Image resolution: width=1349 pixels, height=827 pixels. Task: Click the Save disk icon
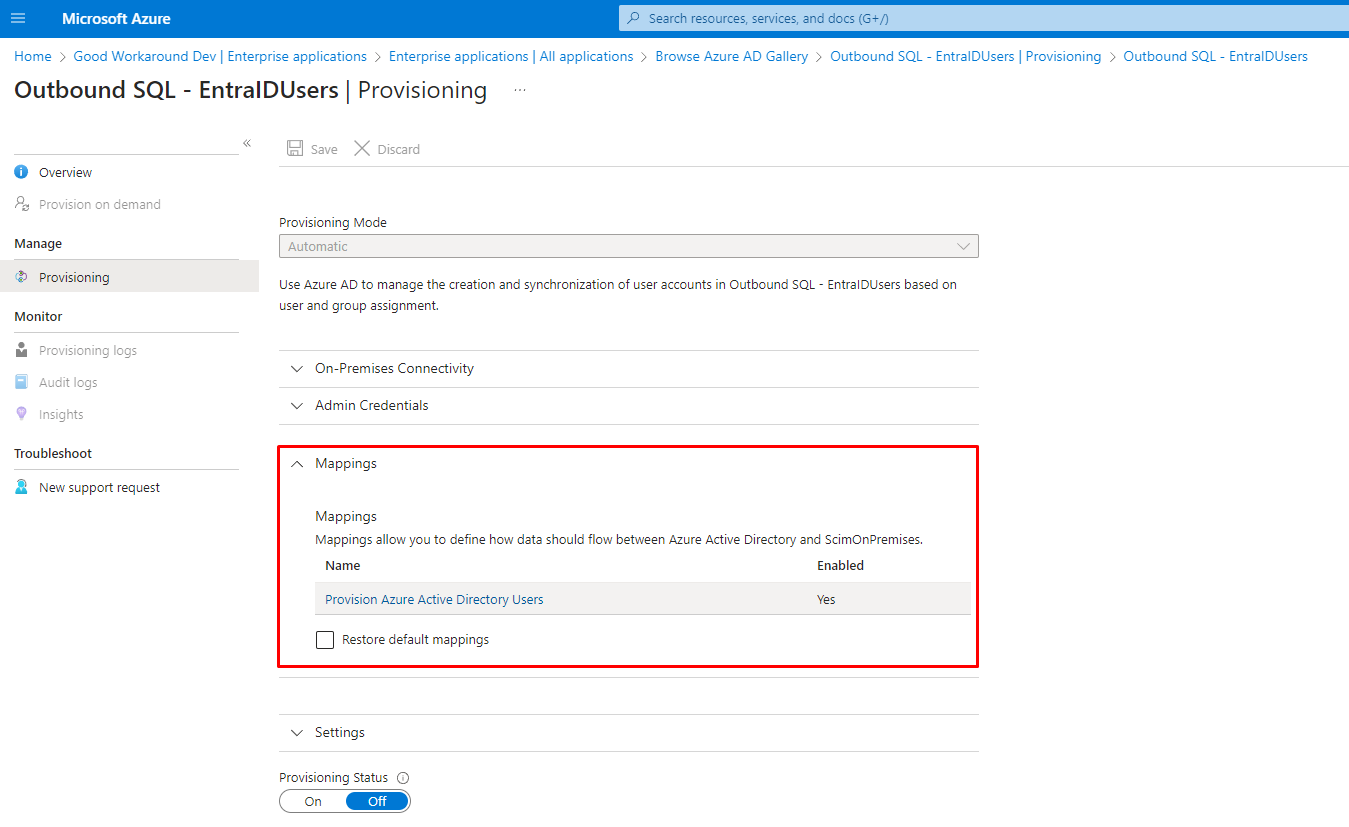coord(295,149)
